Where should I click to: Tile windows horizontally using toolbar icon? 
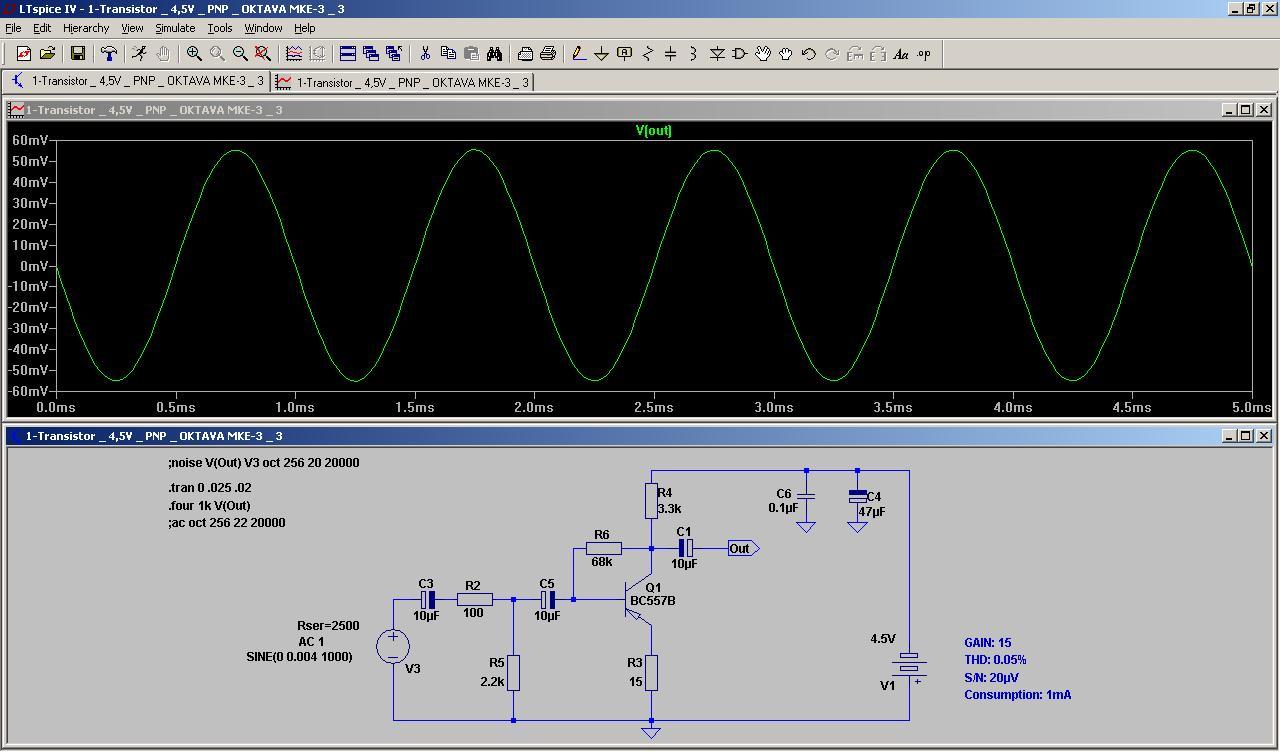348,54
